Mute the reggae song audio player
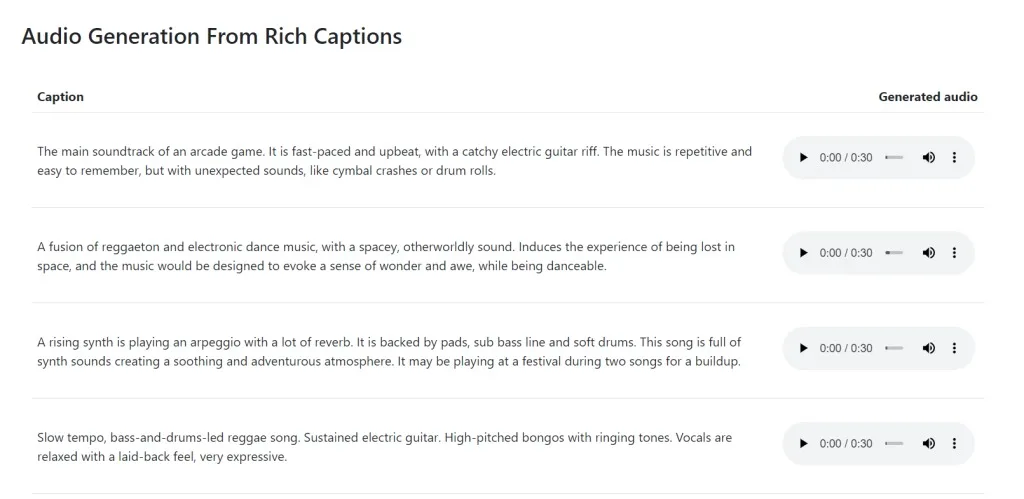The height and width of the screenshot is (499, 1024). coord(929,443)
